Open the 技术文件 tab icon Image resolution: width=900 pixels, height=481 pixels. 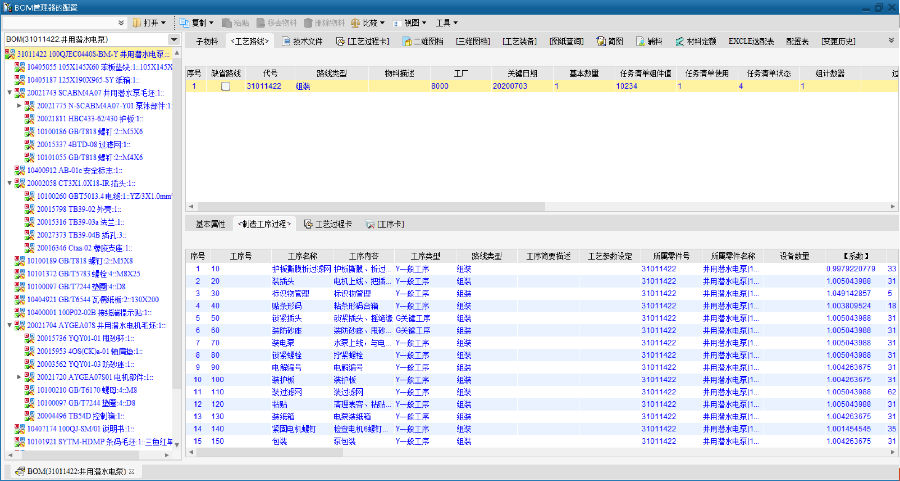click(284, 42)
